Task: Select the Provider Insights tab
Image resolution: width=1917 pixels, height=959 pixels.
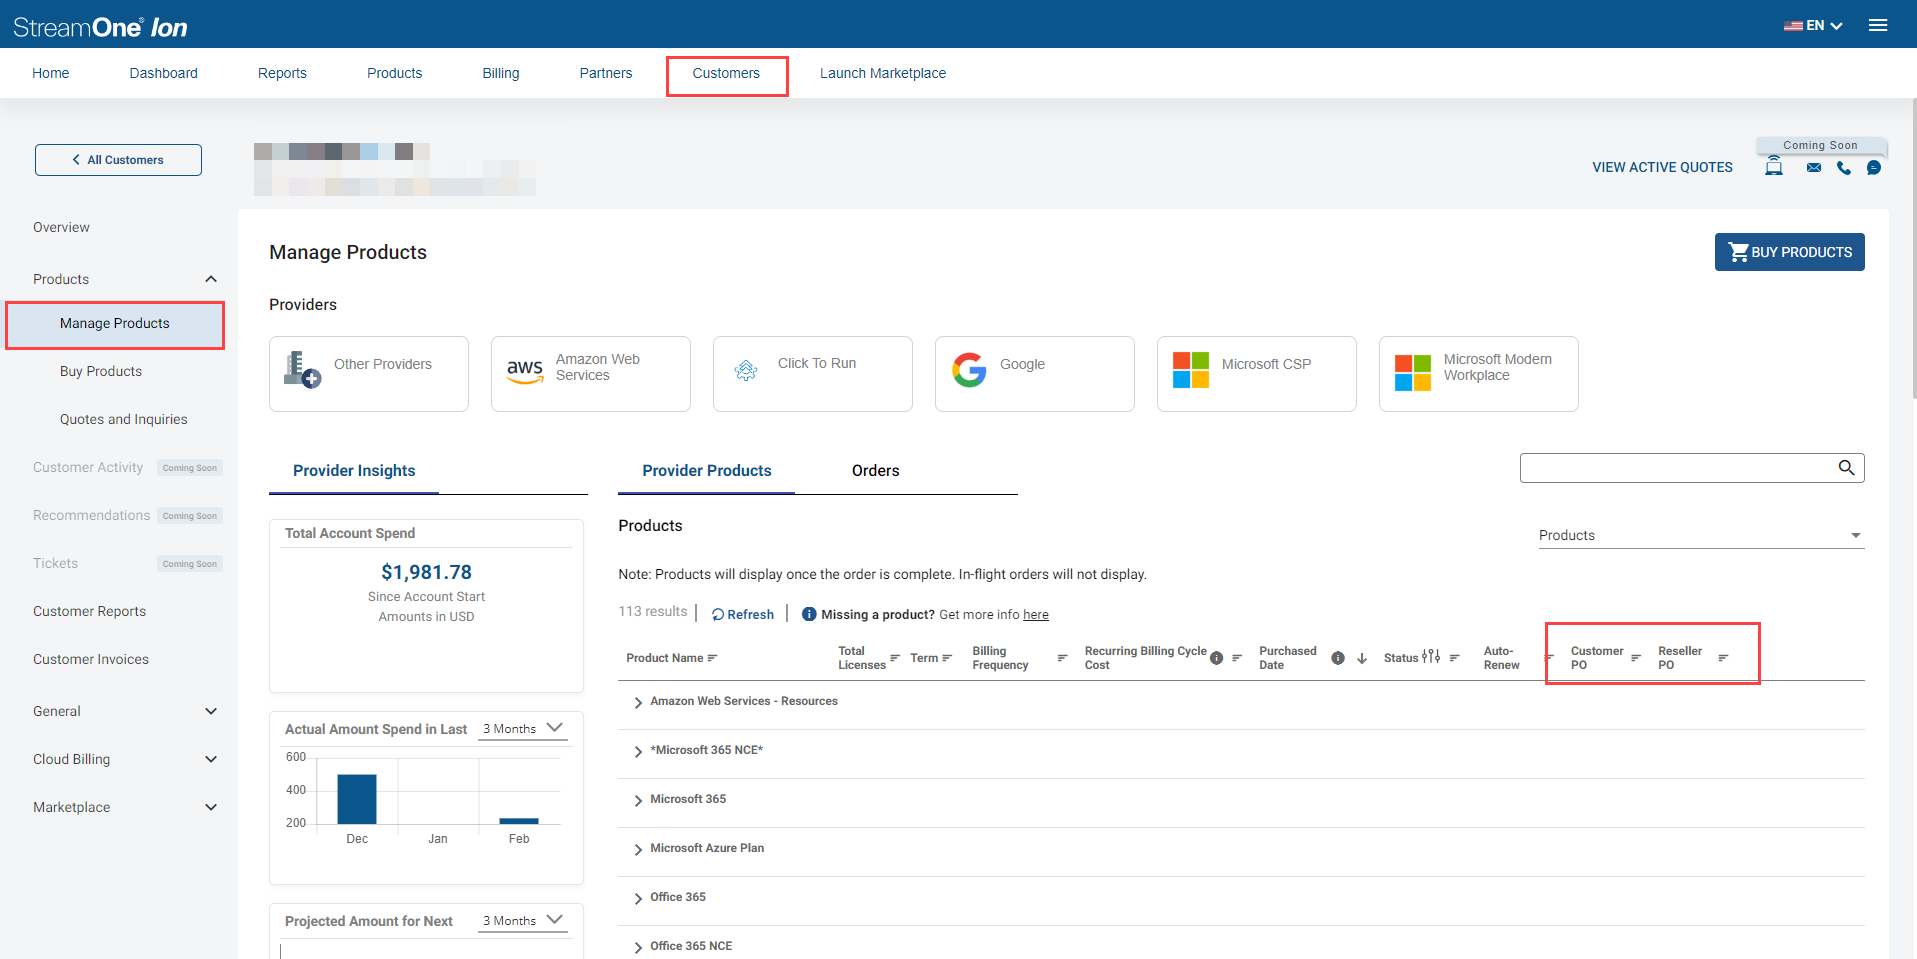Action: (x=354, y=471)
